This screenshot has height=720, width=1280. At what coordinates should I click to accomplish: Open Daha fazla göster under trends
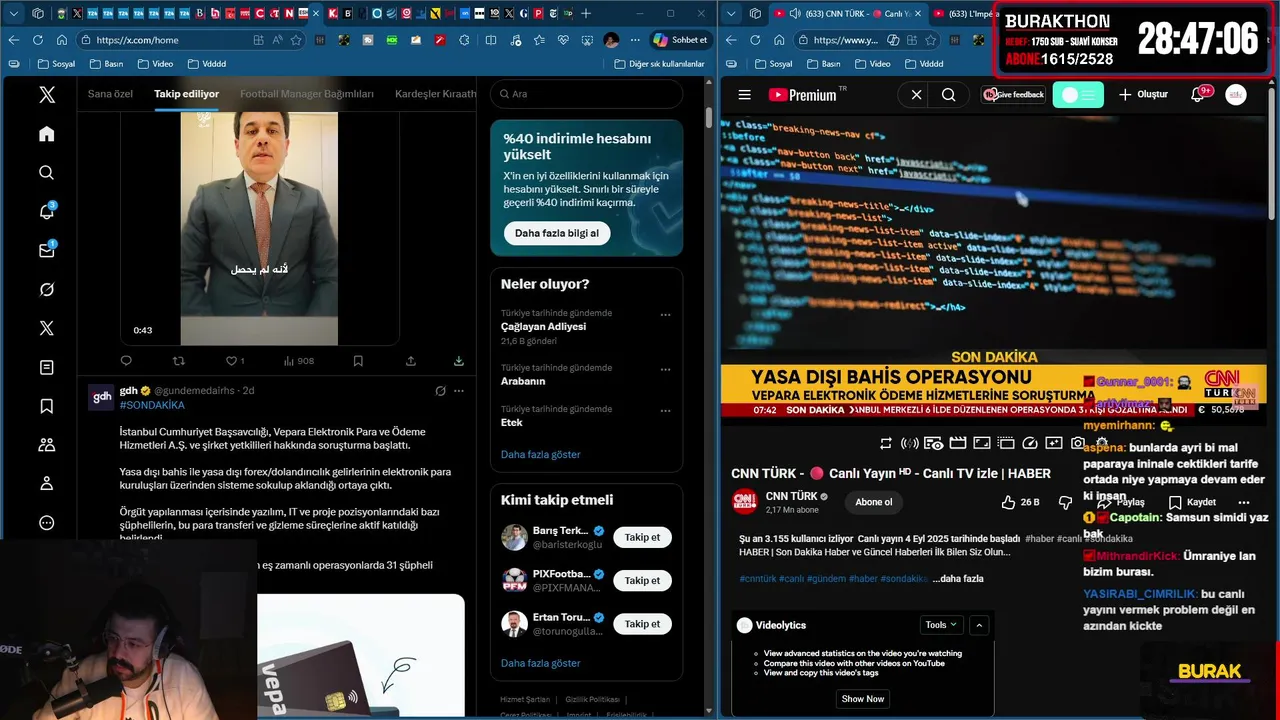coord(540,454)
